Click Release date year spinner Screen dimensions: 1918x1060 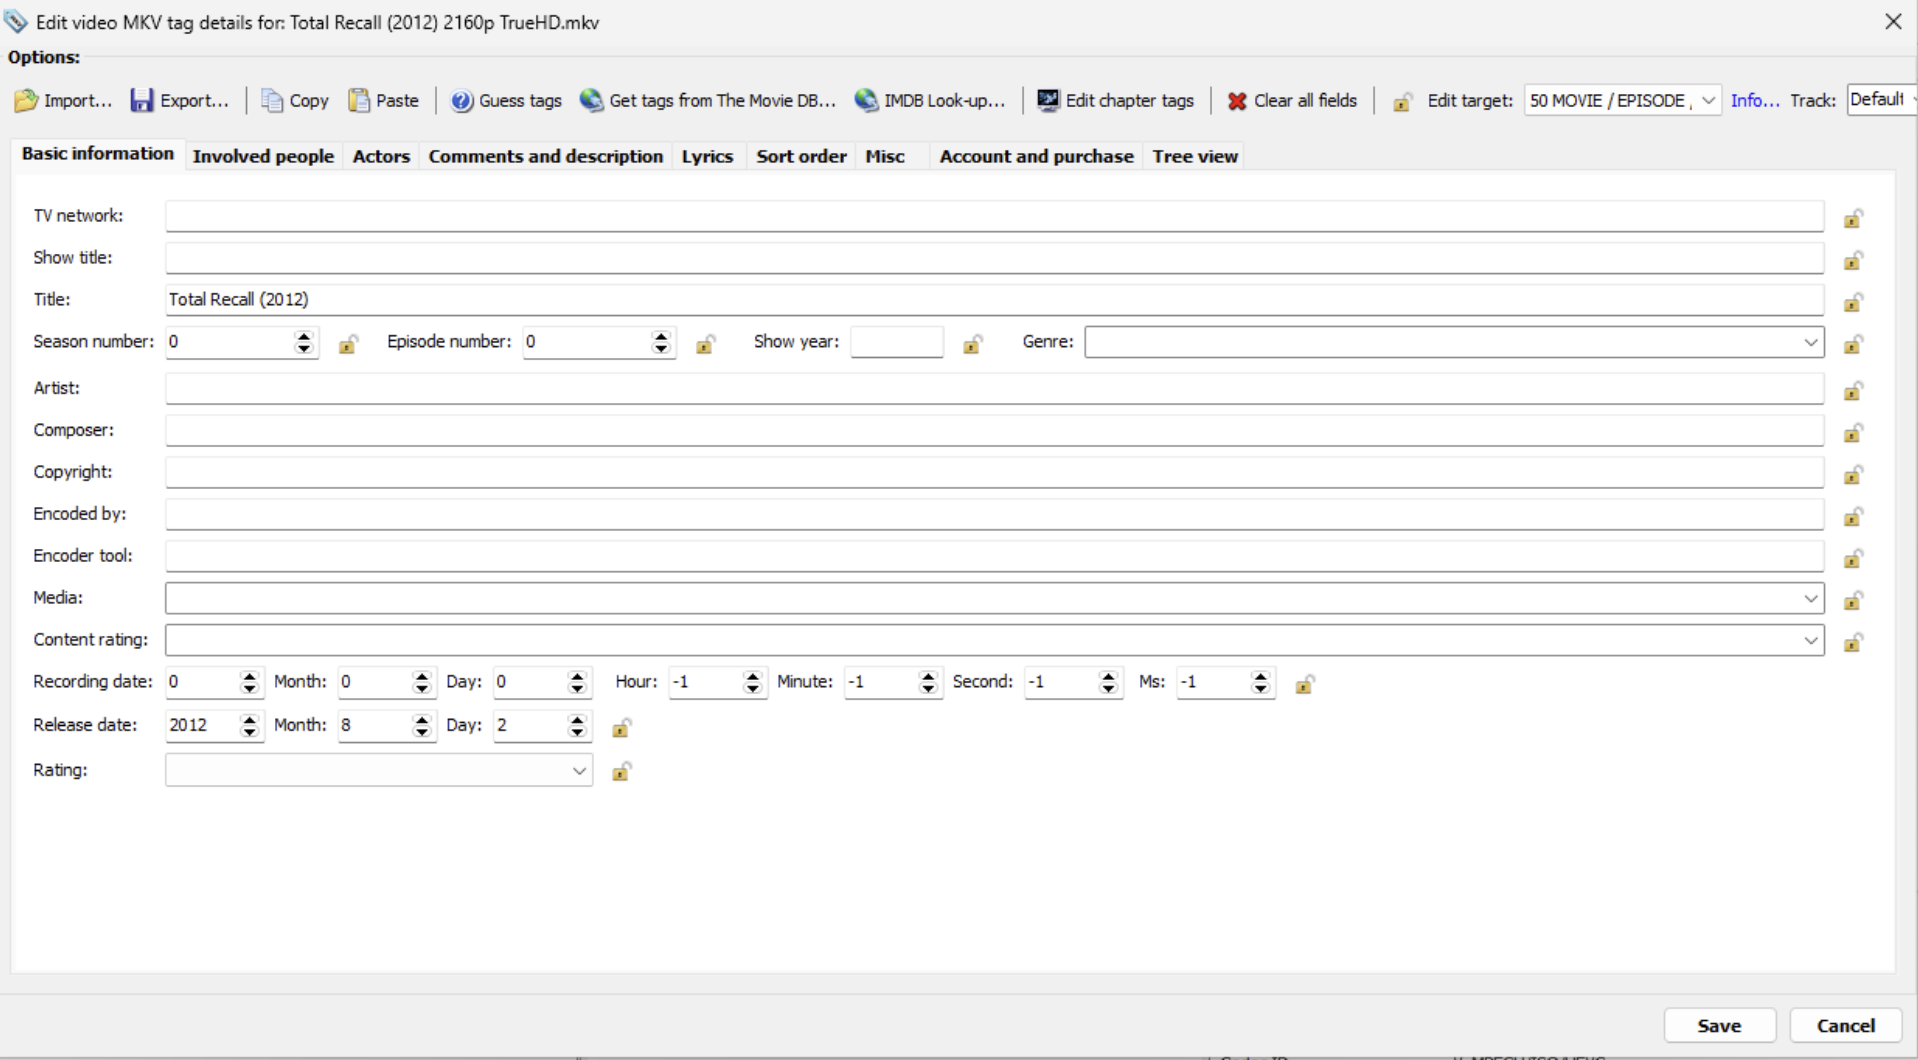[x=249, y=726]
